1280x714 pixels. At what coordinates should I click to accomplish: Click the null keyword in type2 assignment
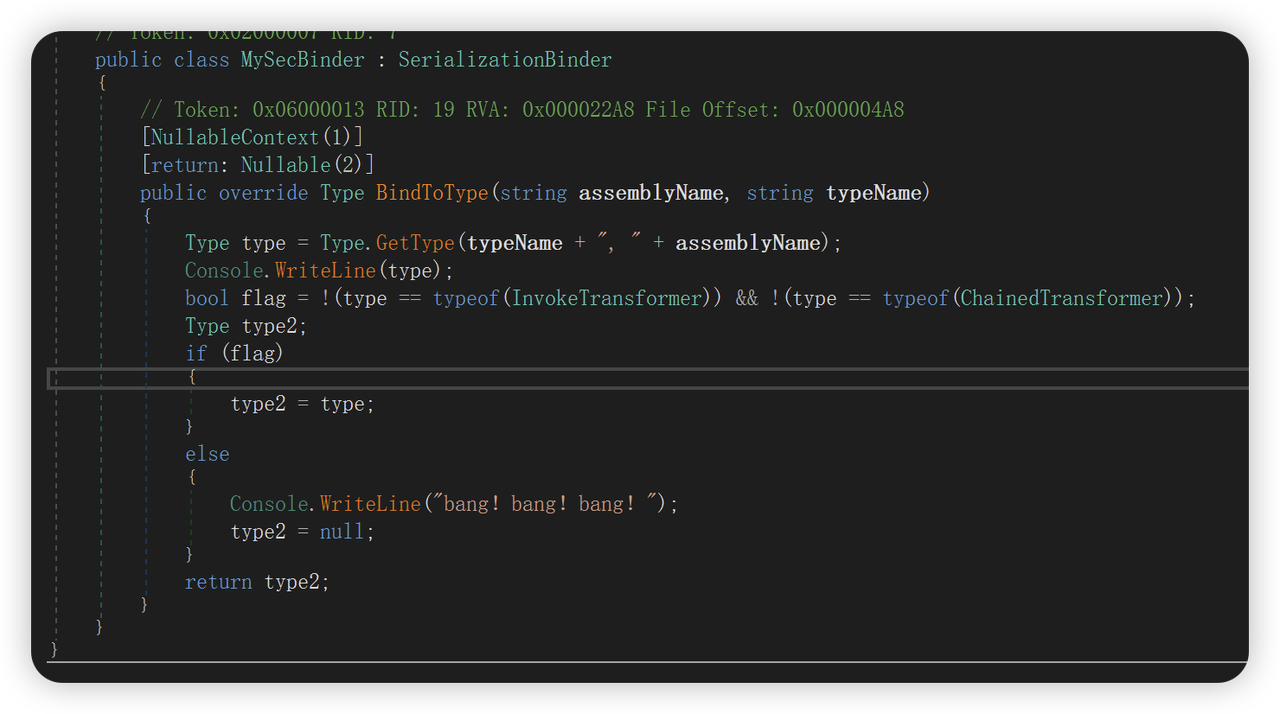342,532
